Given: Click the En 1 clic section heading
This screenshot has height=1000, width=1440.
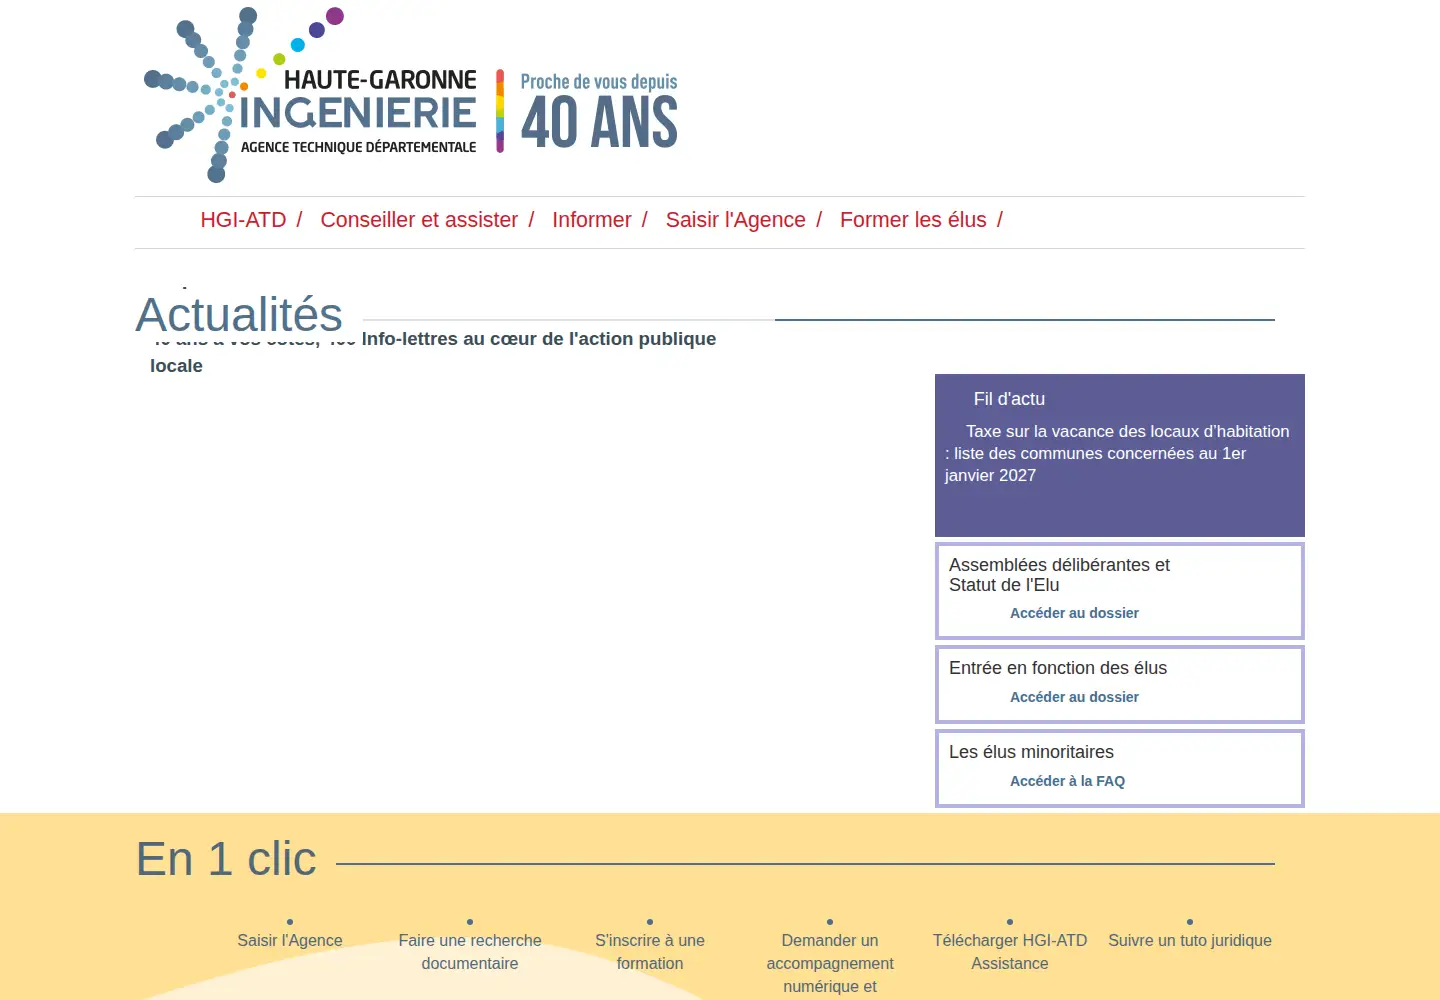Looking at the screenshot, I should tap(226, 859).
